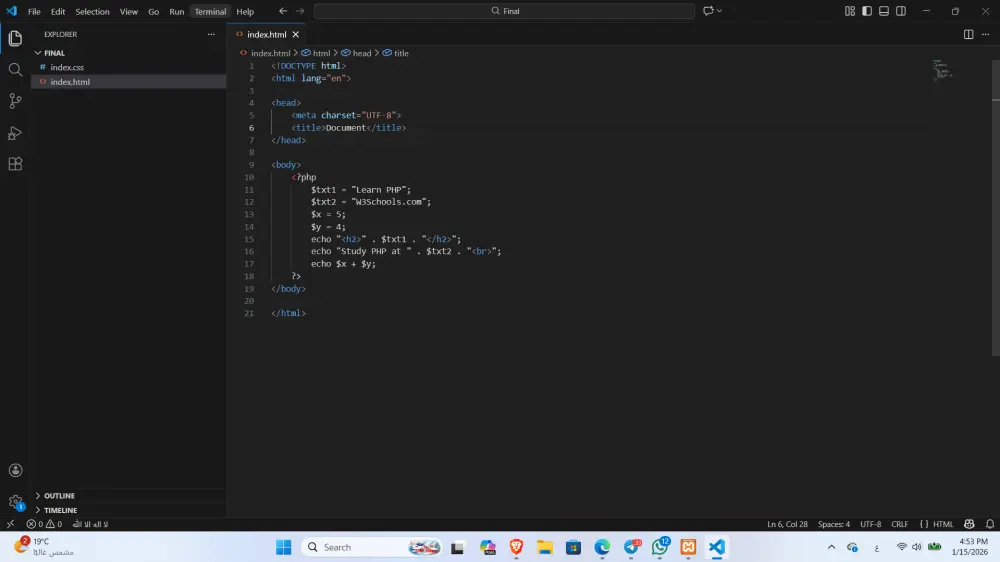Select index.html in the explorer tree
Image resolution: width=1000 pixels, height=562 pixels.
pos(128,82)
